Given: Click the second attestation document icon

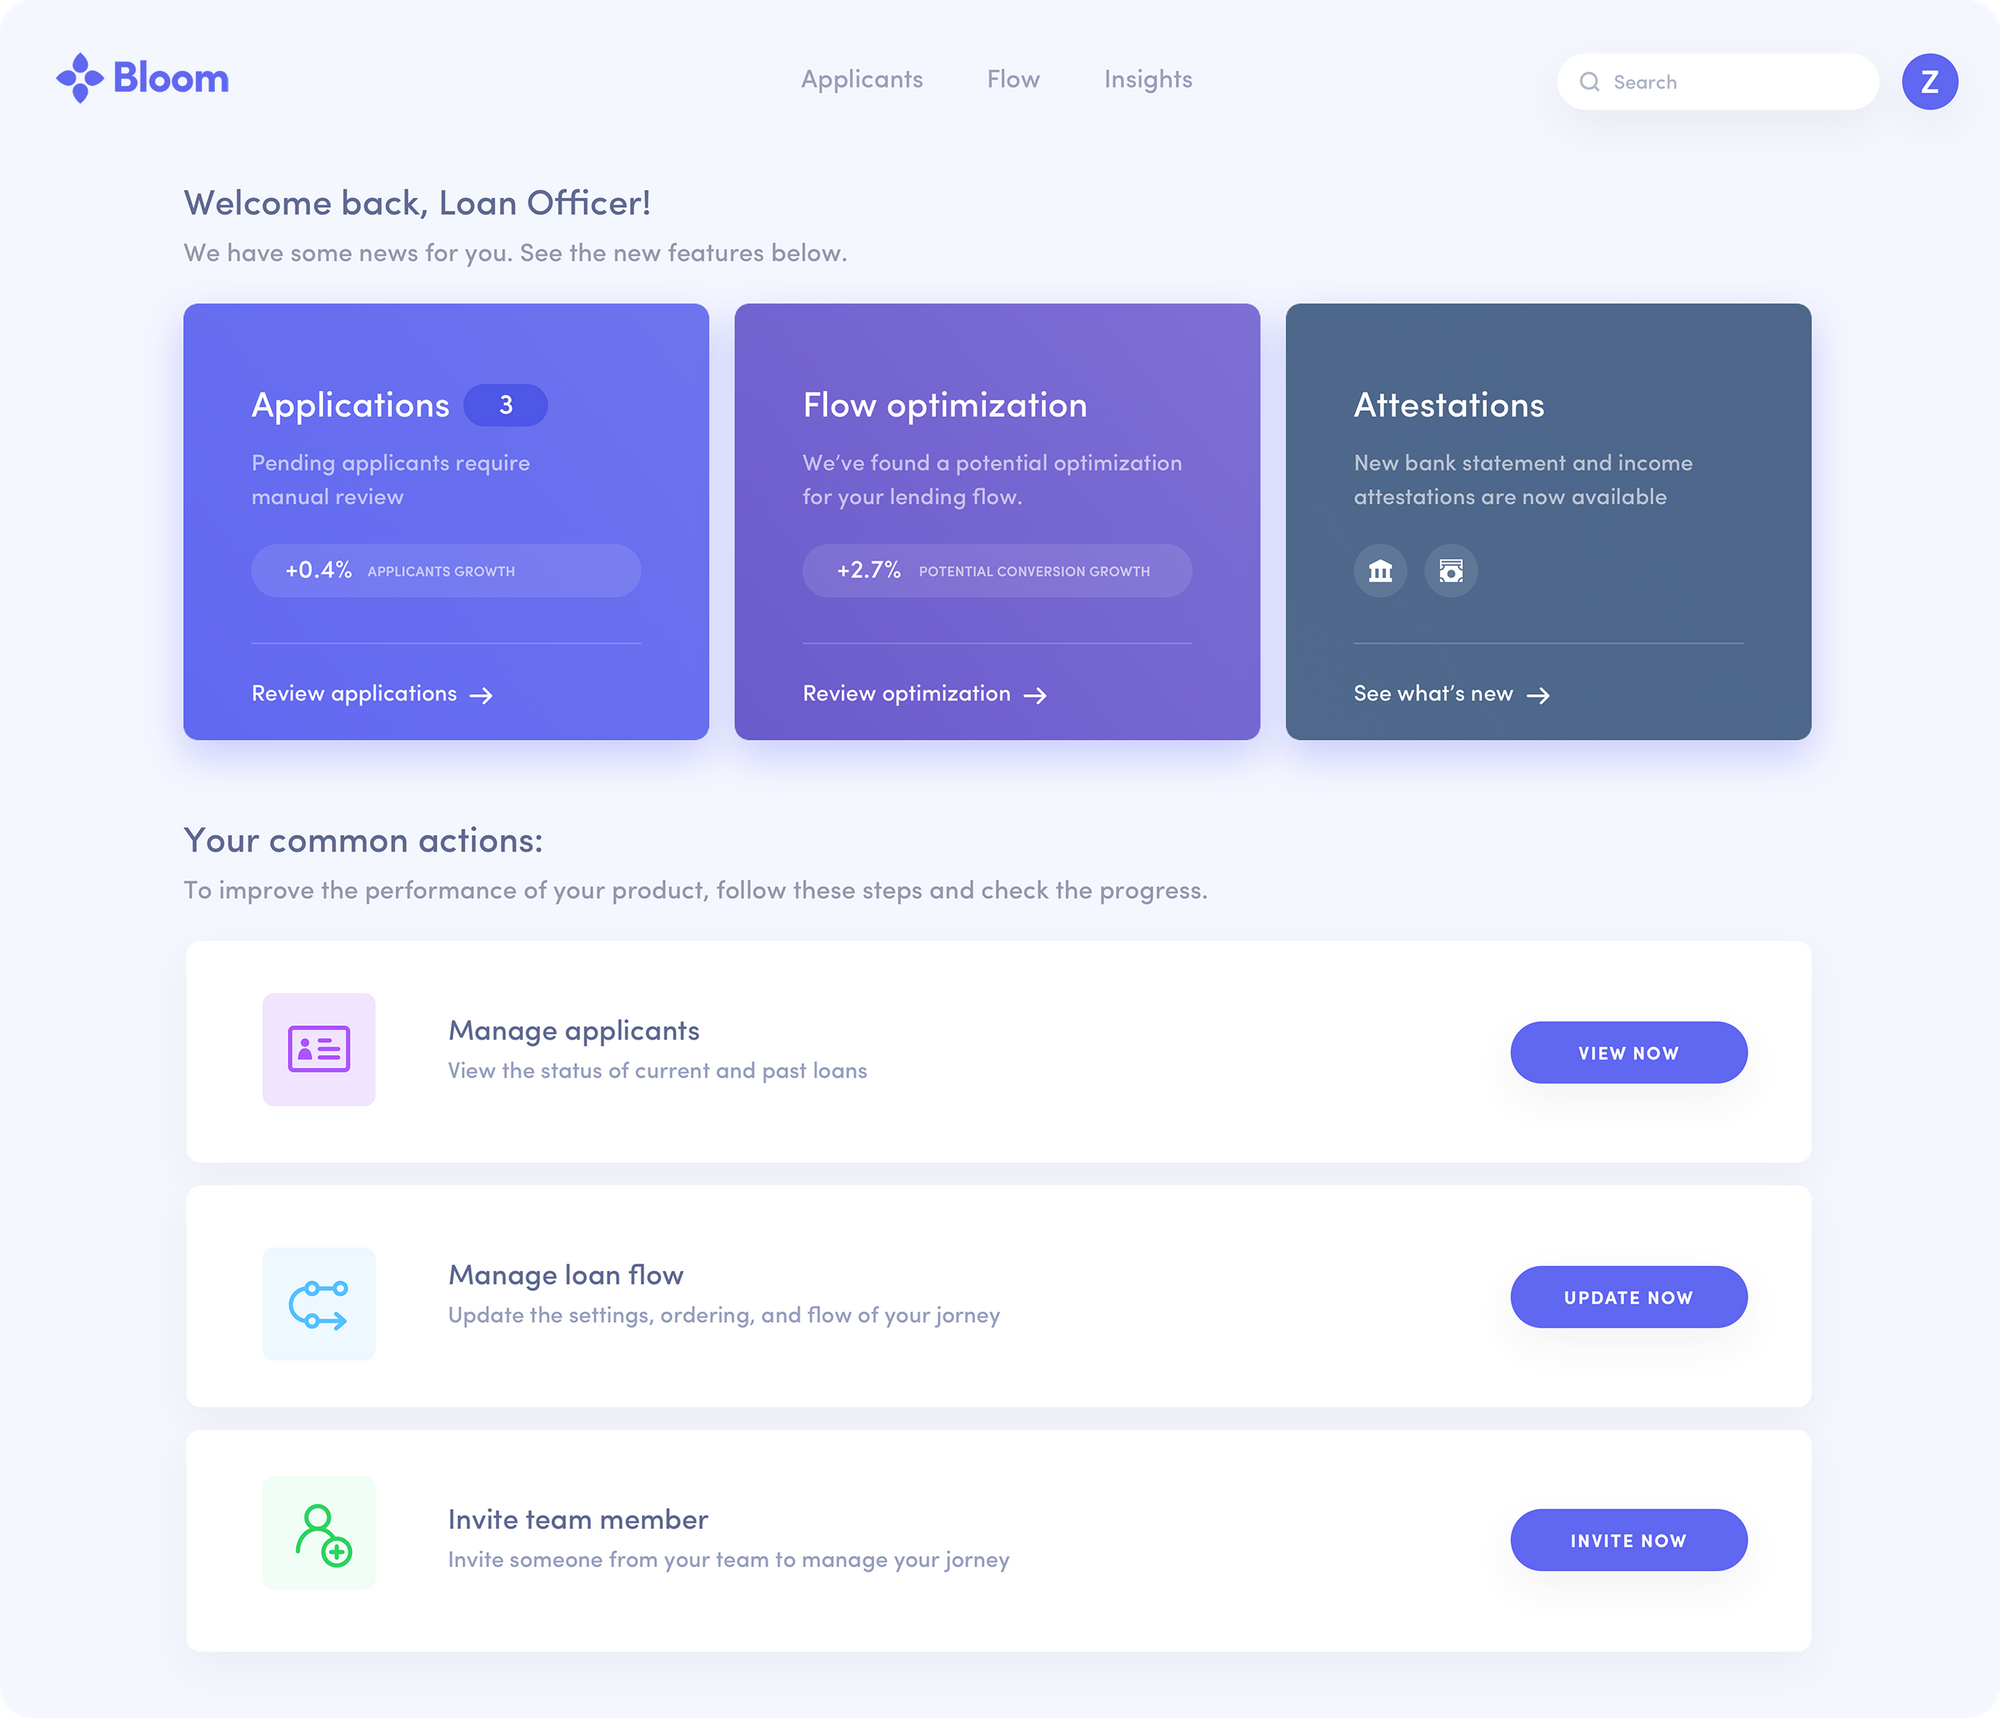Looking at the screenshot, I should point(1449,570).
